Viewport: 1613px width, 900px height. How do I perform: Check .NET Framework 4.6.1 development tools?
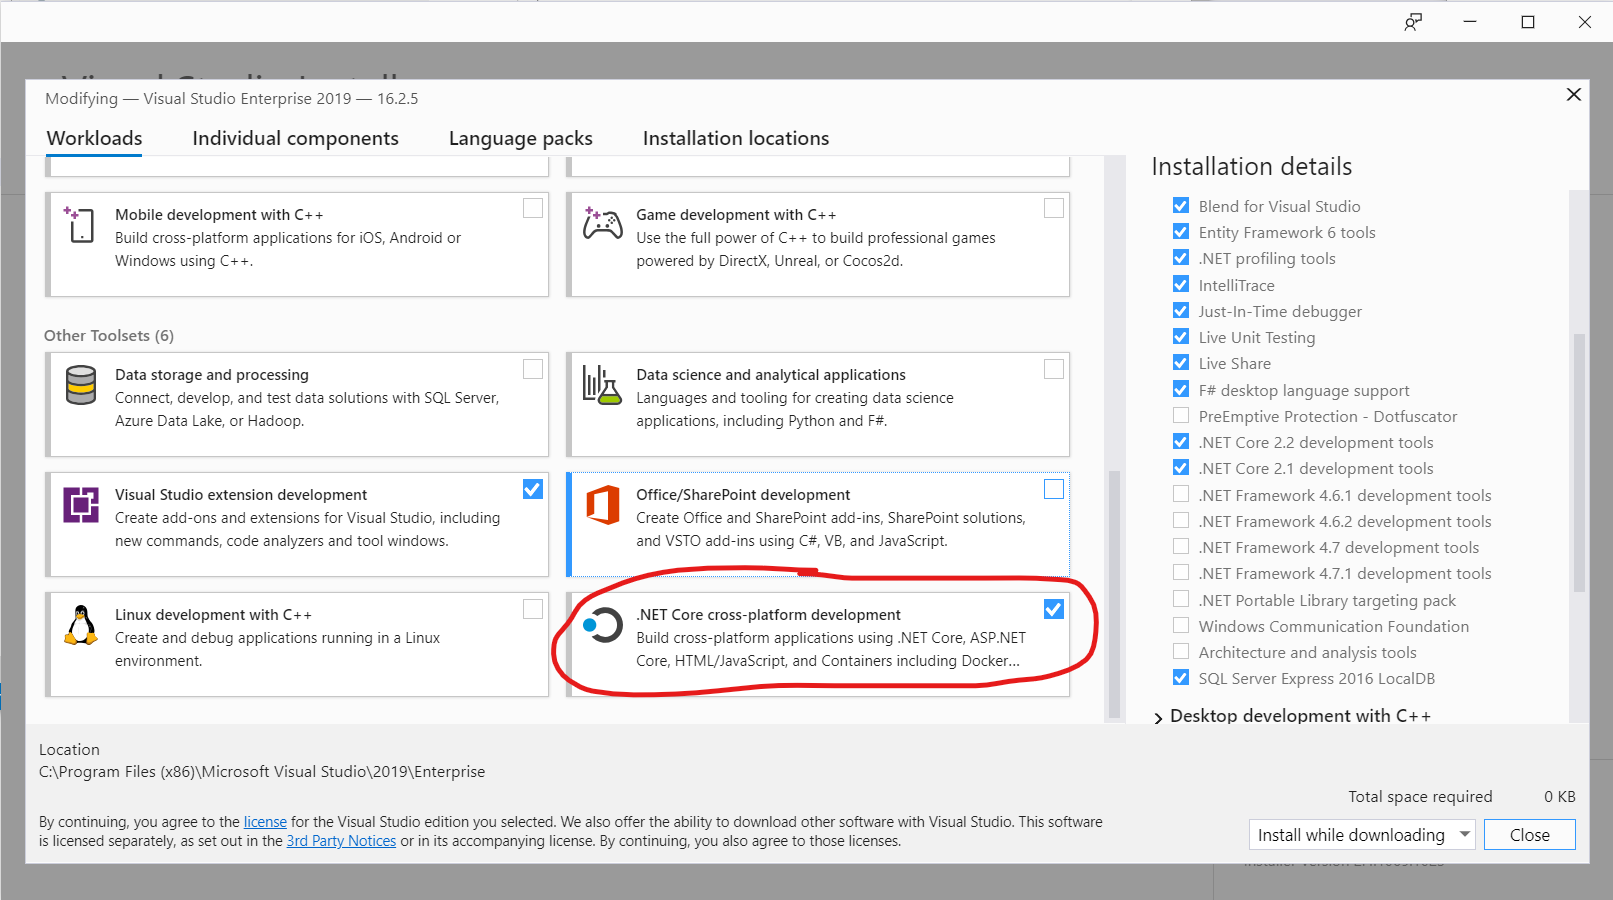coord(1181,494)
